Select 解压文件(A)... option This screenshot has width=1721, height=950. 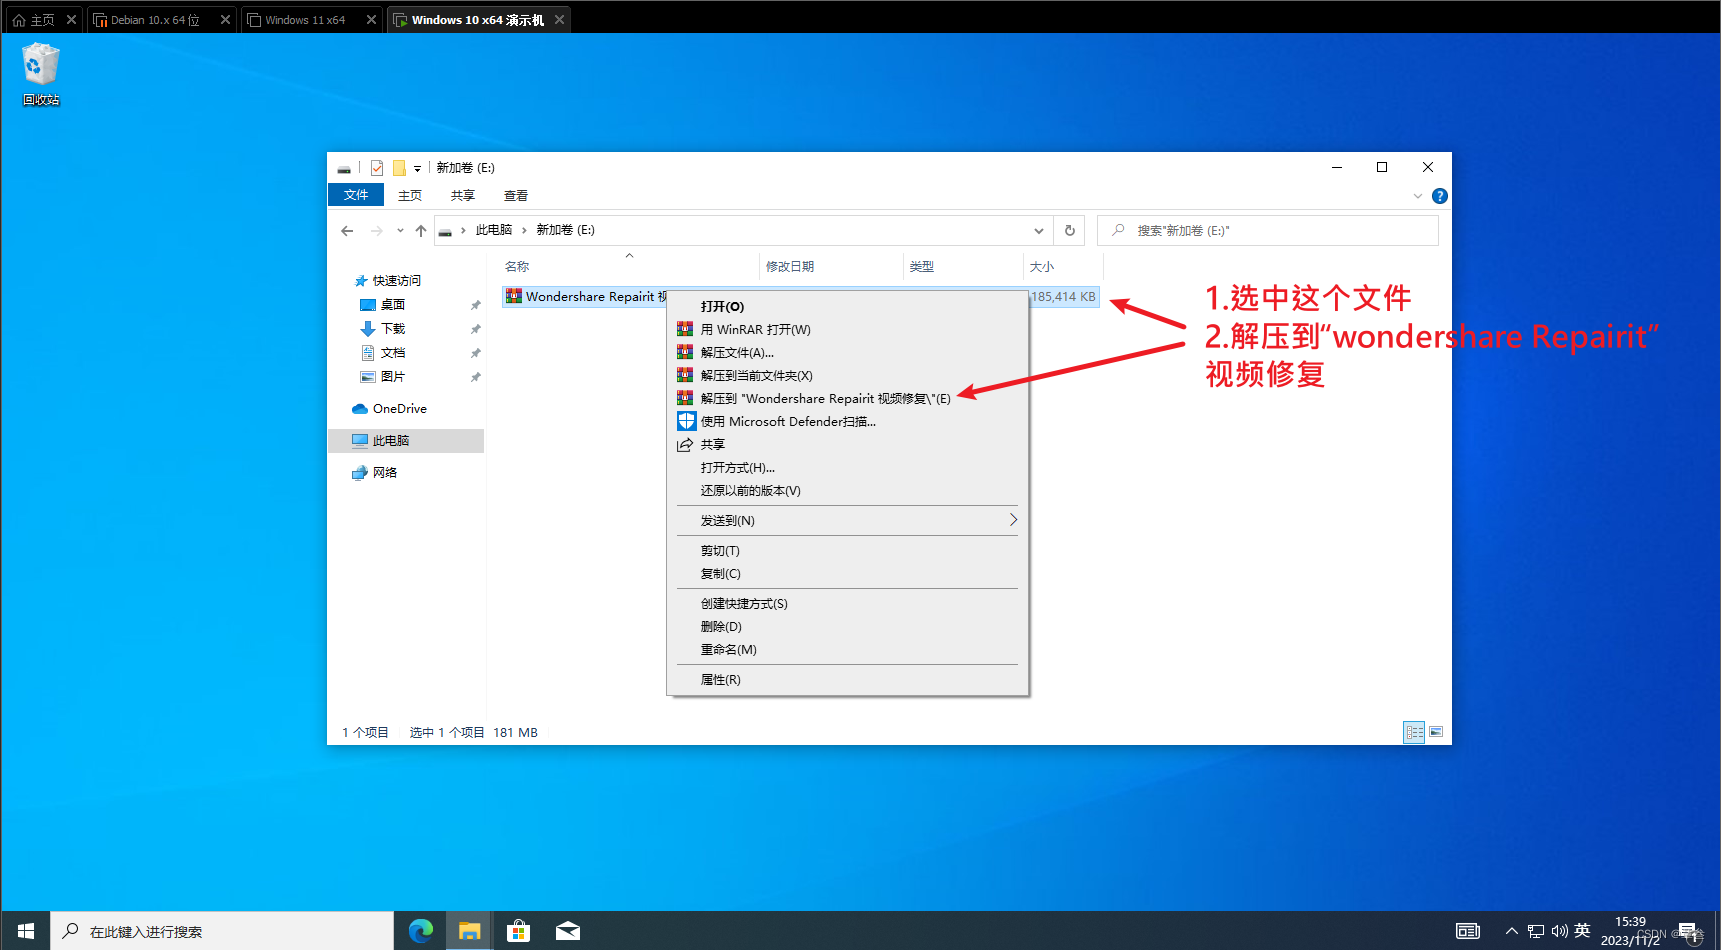[x=847, y=352]
